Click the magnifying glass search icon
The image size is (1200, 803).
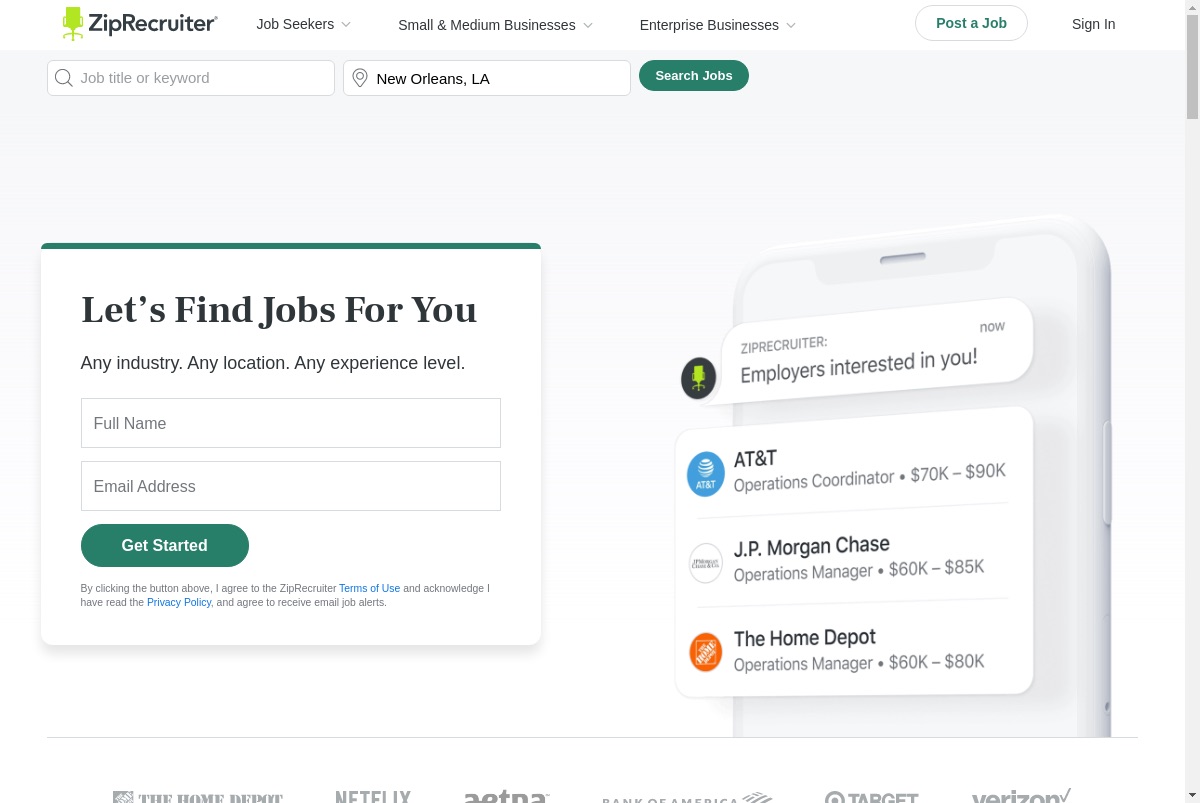pos(64,78)
